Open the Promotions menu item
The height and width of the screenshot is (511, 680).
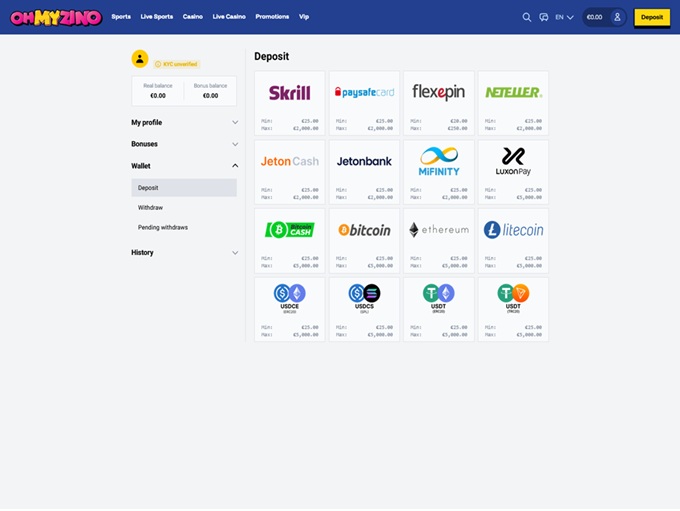272,17
